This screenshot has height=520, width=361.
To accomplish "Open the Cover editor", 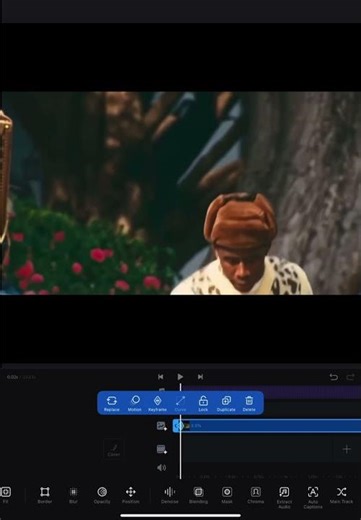I will tap(114, 449).
